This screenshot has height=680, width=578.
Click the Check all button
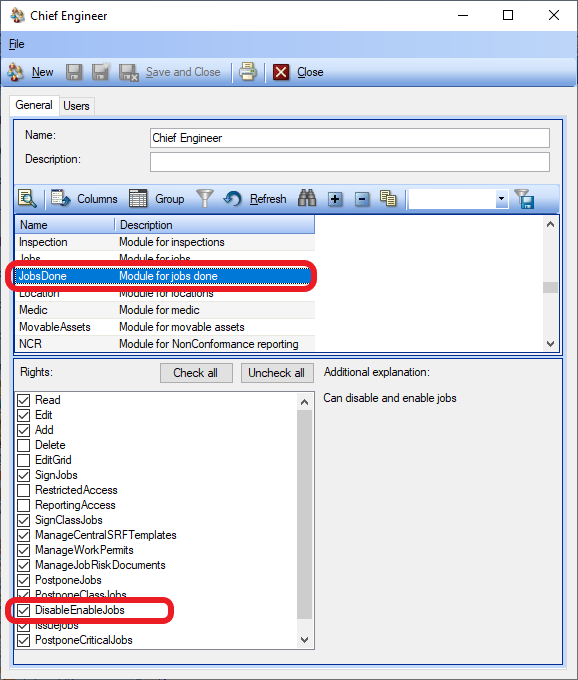coord(196,373)
